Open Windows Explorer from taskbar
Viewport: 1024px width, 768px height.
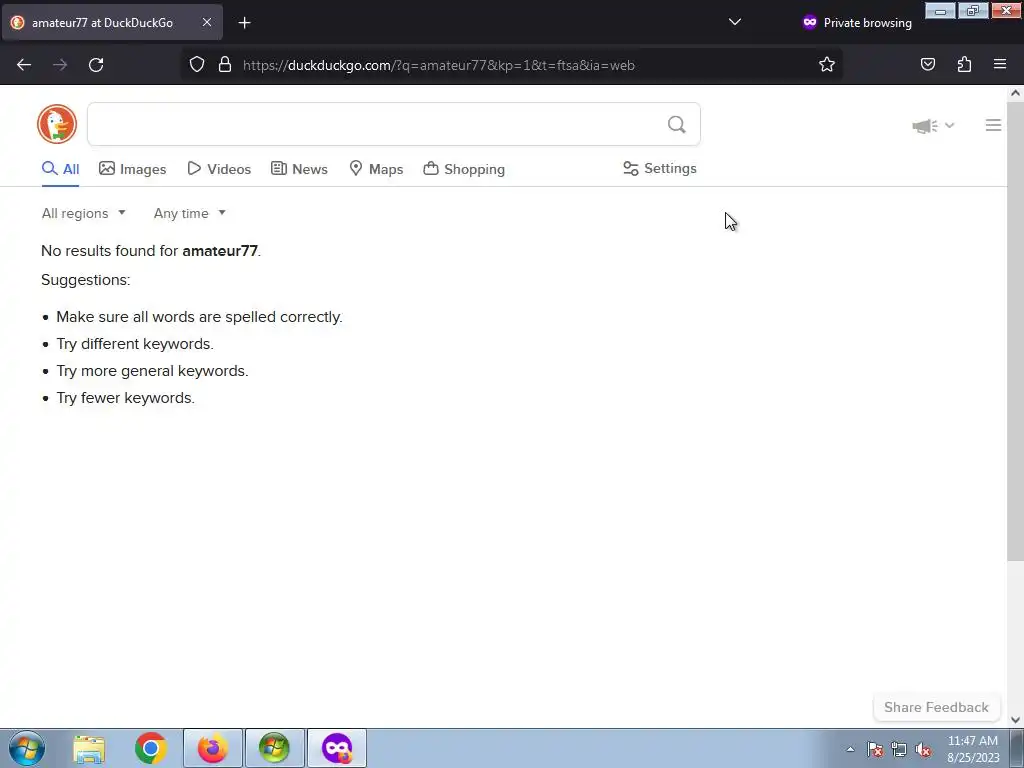pos(89,748)
